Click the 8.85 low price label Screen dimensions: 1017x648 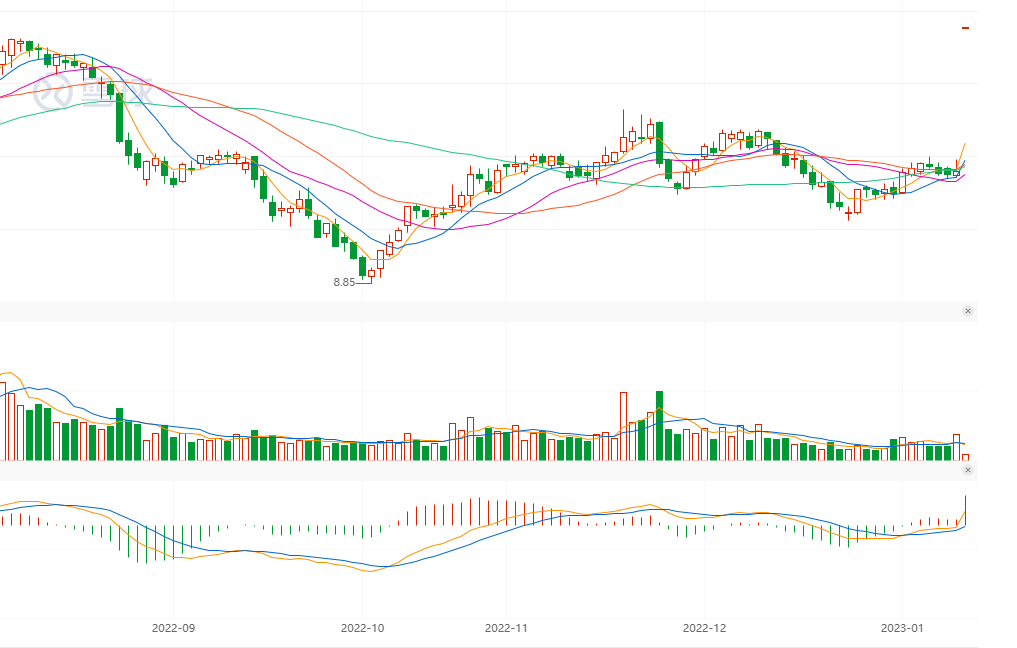click(344, 282)
